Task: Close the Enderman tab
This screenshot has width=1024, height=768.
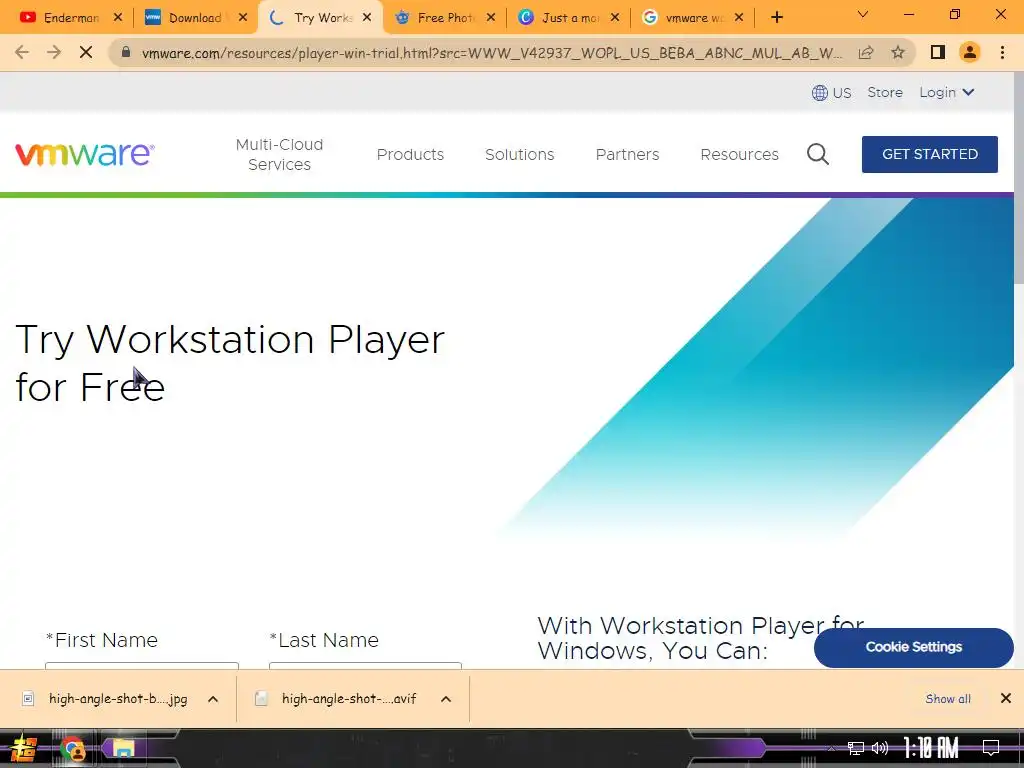Action: coord(118,18)
